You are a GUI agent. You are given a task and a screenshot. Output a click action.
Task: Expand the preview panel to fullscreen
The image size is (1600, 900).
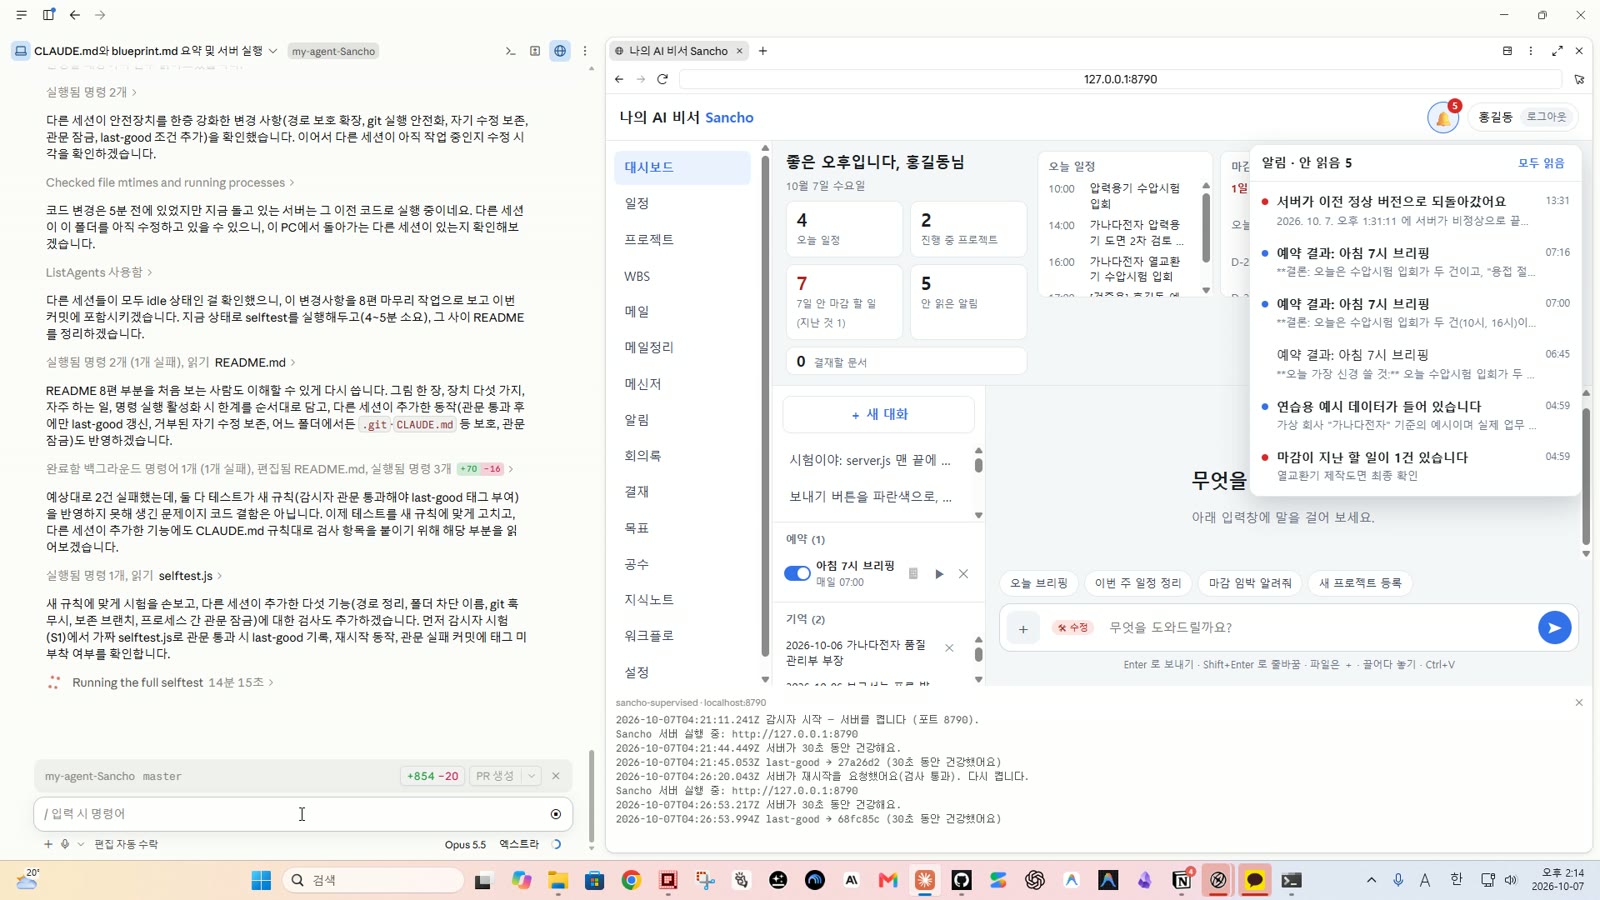coord(1557,51)
